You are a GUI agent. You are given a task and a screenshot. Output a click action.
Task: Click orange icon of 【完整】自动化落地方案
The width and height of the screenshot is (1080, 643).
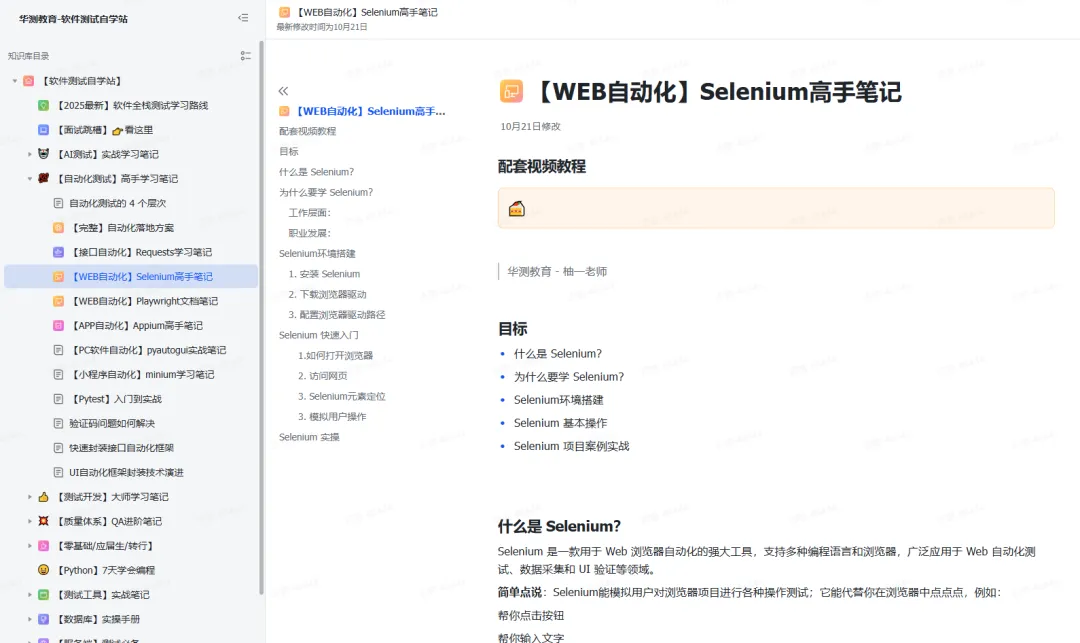tap(59, 227)
